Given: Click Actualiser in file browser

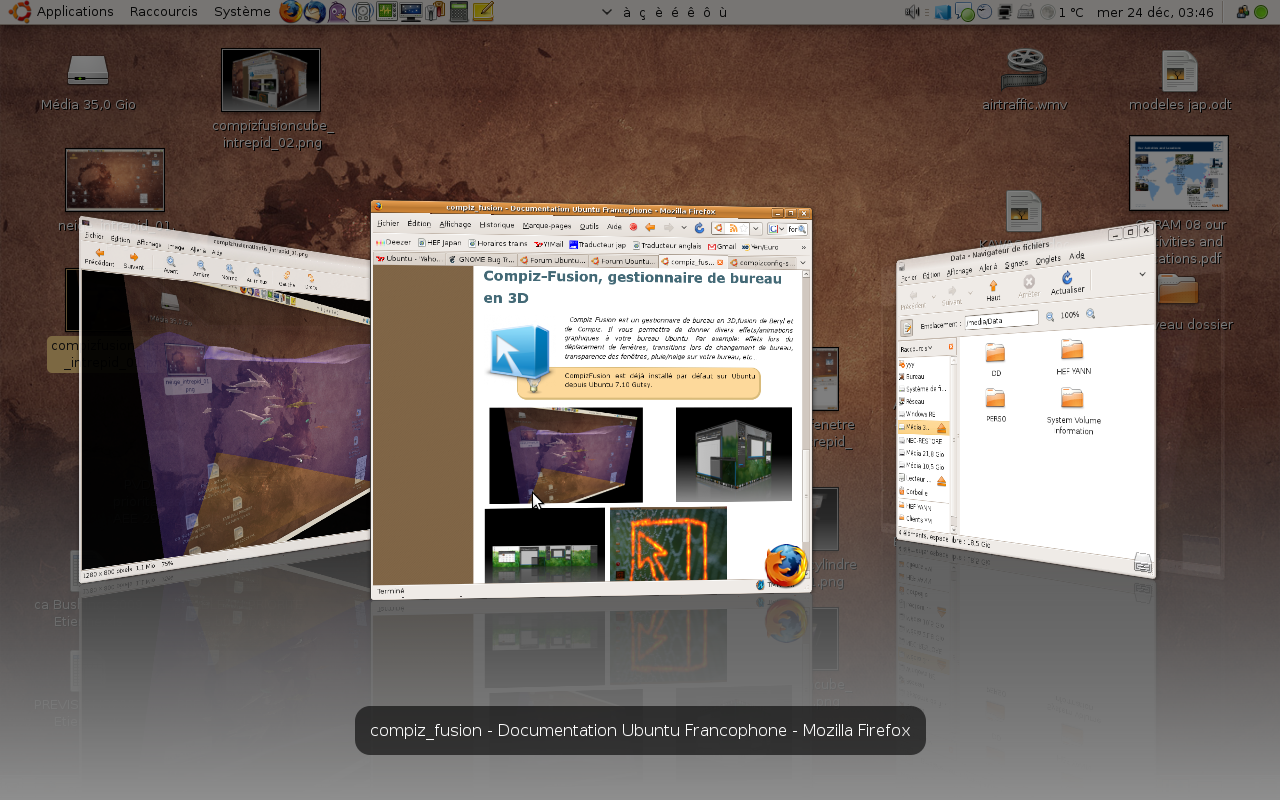Looking at the screenshot, I should [x=1068, y=283].
